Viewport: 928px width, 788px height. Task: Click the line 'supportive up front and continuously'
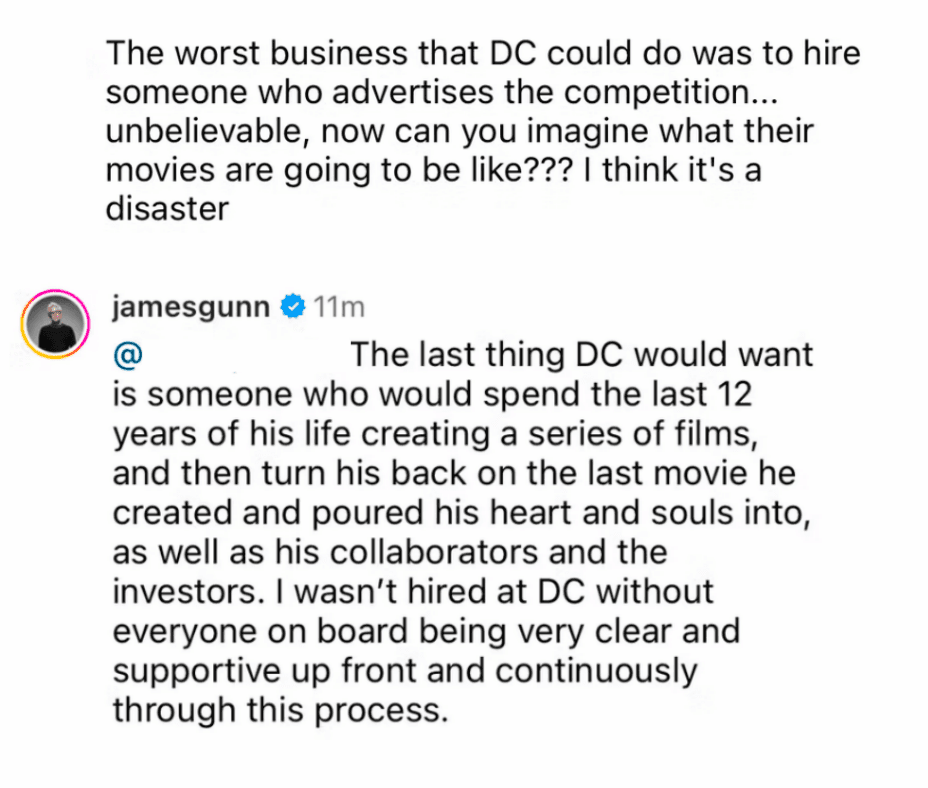pyautogui.click(x=405, y=671)
